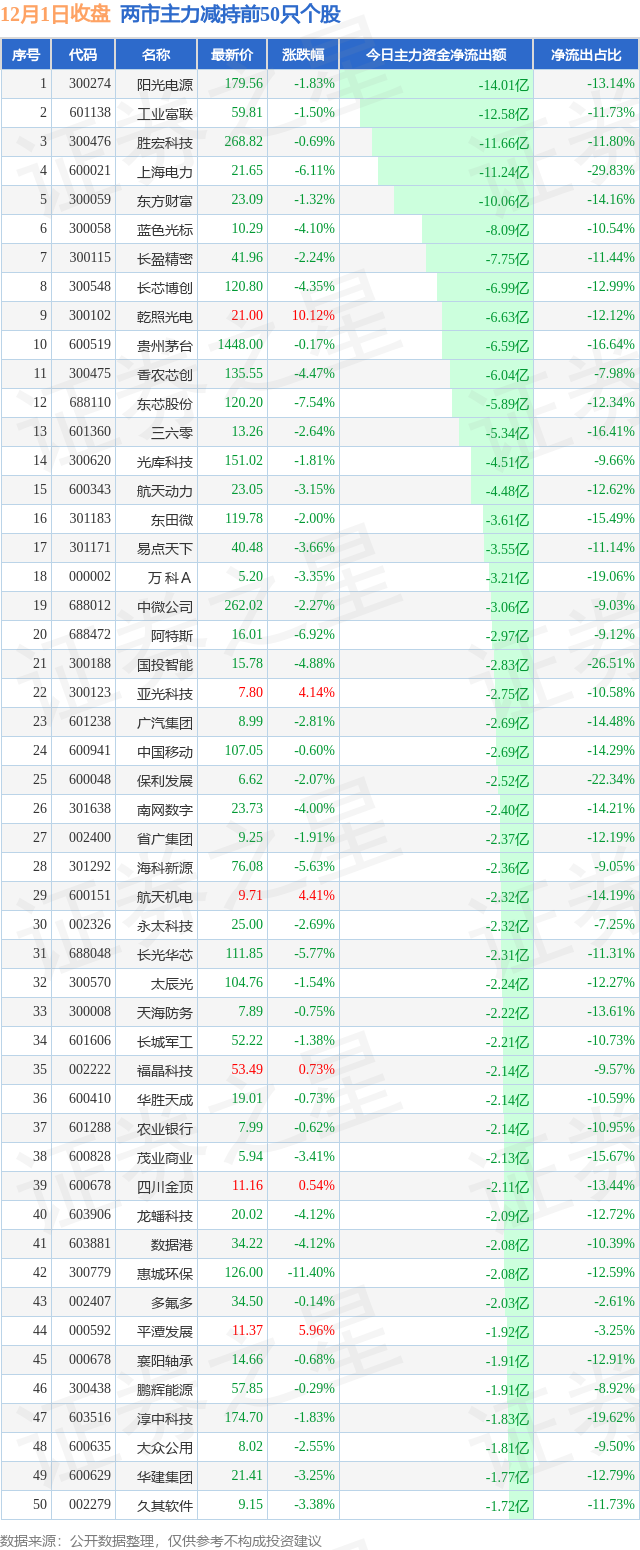
Task: Click the 今日主力资金净流出额 header
Action: [x=435, y=54]
